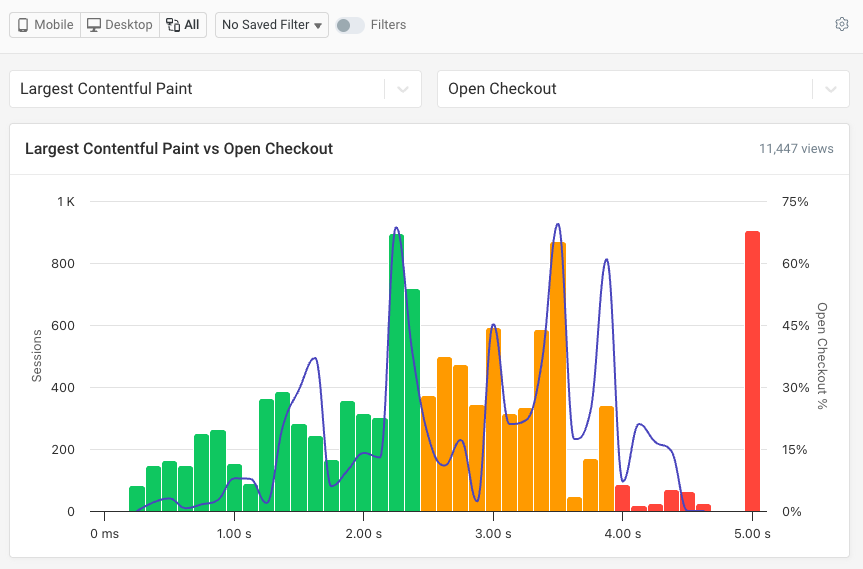Click the tallest green bar near 2.25 s

(396, 373)
